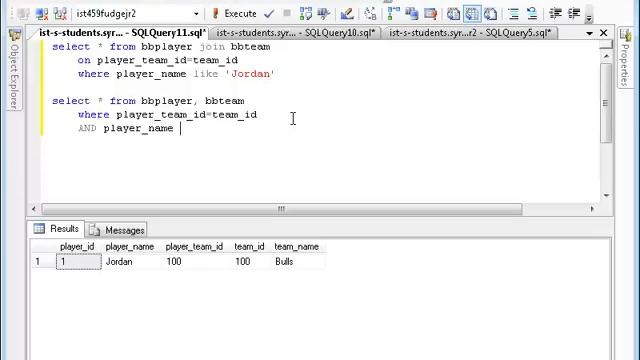Click the line 'on player_team_id=team_id'

click(158, 60)
